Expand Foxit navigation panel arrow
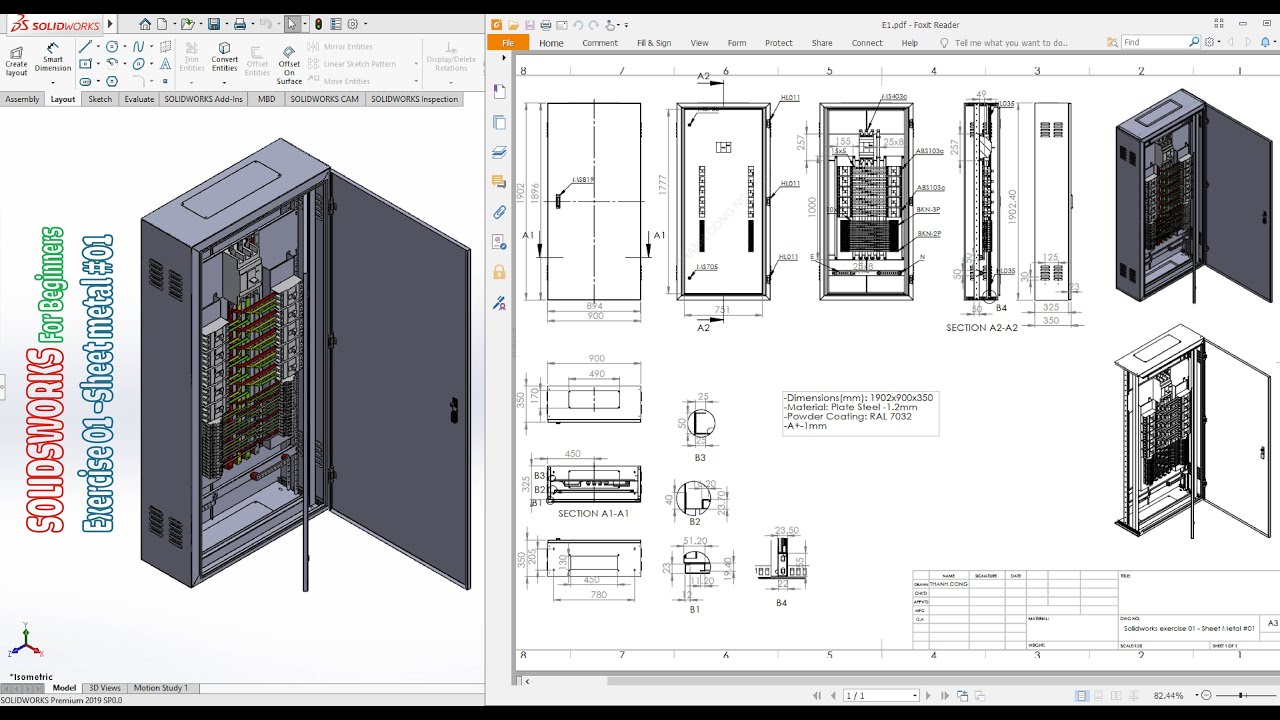Viewport: 1280px width, 720px height. click(x=505, y=58)
